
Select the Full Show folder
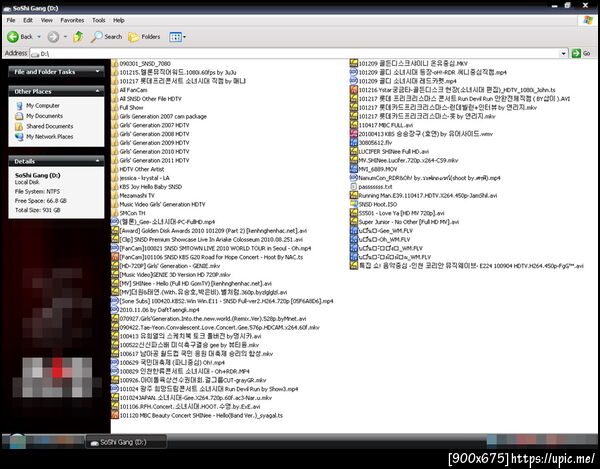[x=127, y=107]
